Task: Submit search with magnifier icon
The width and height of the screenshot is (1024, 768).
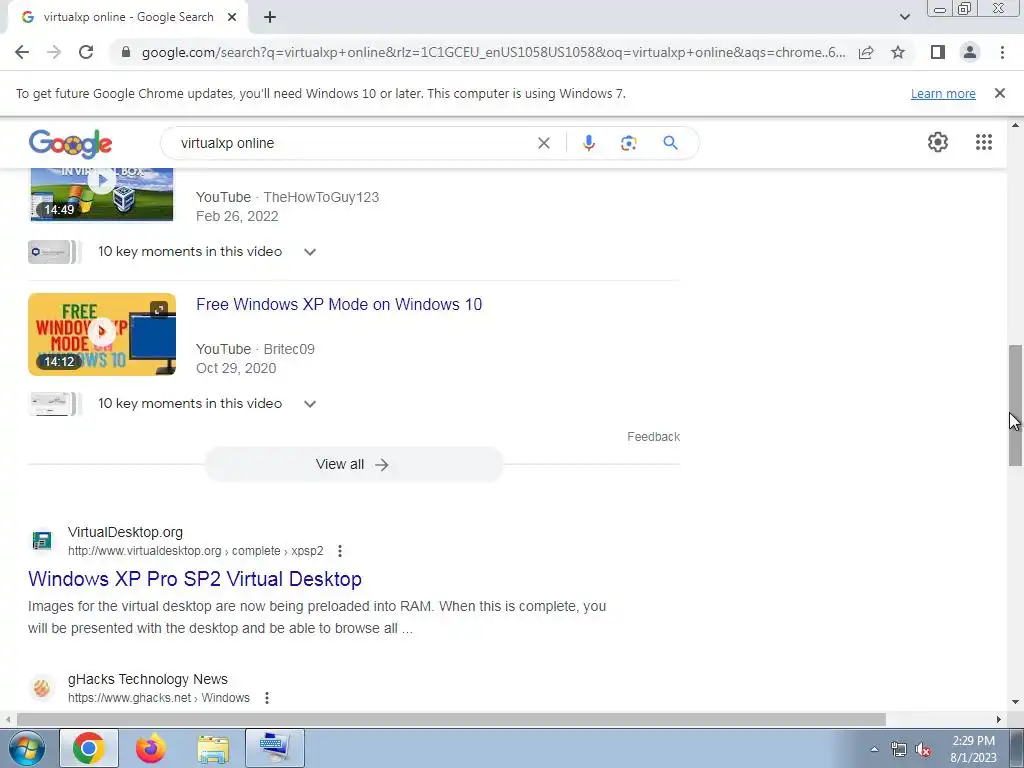Action: pyautogui.click(x=670, y=142)
